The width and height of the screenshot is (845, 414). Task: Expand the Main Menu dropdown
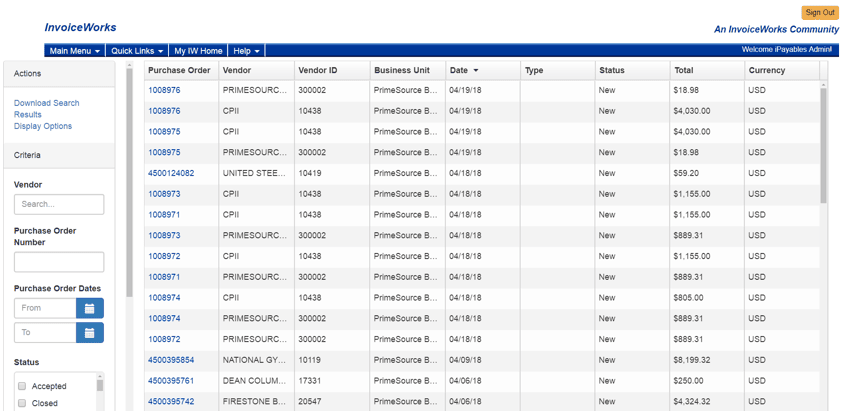pyautogui.click(x=75, y=51)
